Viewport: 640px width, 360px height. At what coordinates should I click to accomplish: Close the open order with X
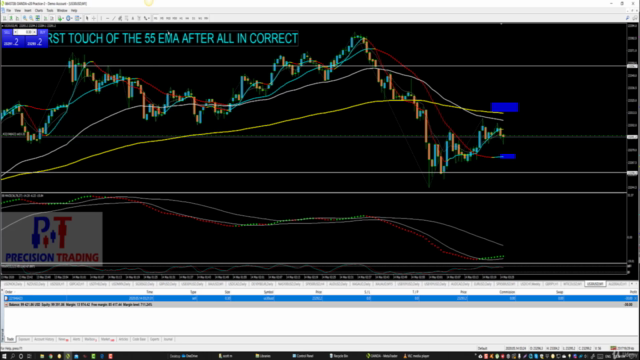click(635, 298)
